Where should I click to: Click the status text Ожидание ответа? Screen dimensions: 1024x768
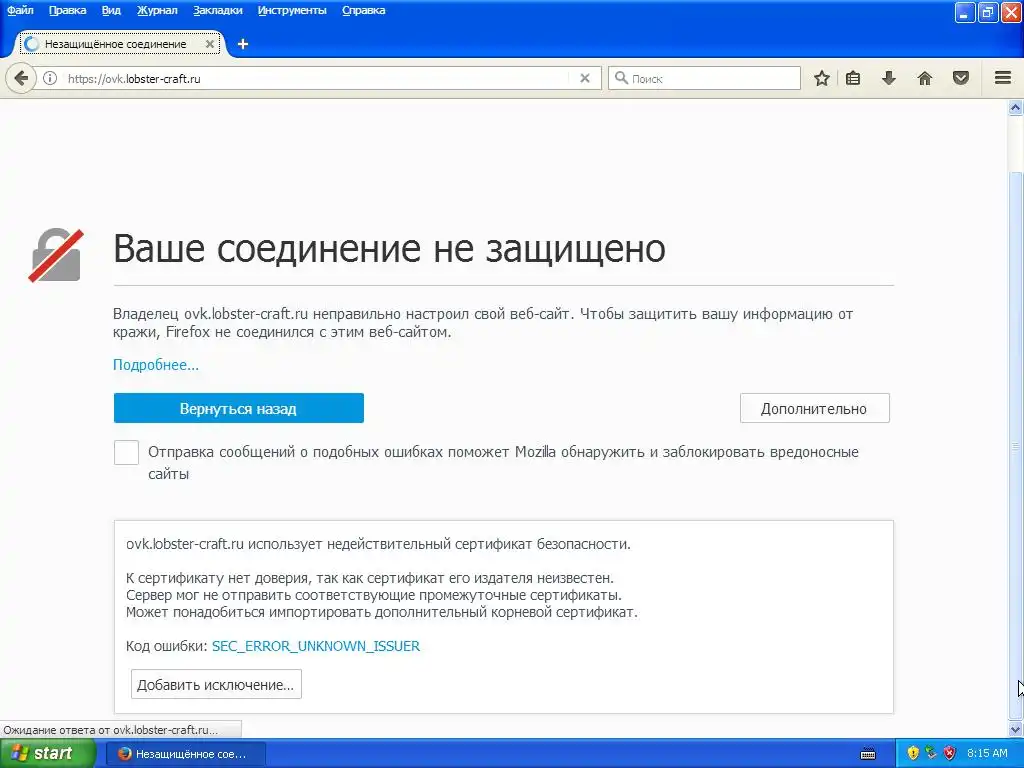(x=110, y=729)
